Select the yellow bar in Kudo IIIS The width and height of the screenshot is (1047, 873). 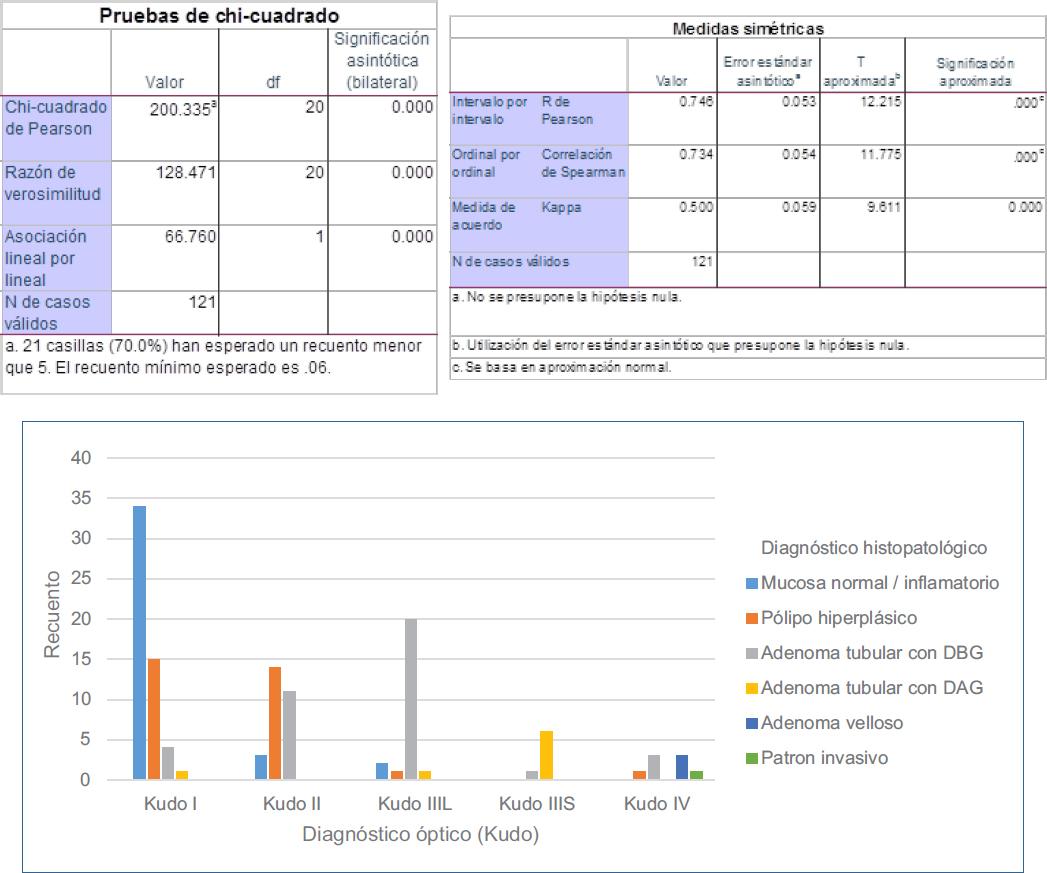click(x=546, y=755)
